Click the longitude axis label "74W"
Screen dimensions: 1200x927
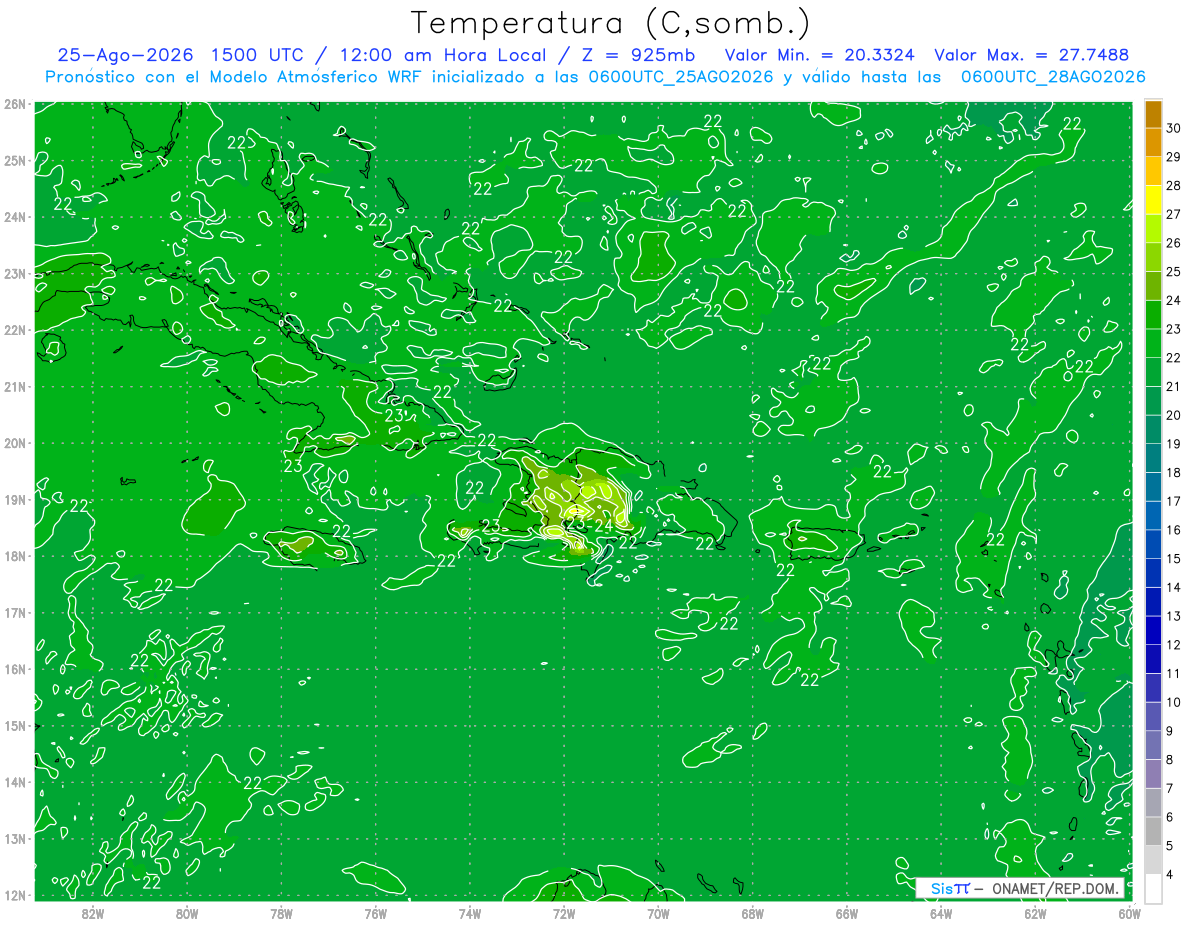(469, 913)
